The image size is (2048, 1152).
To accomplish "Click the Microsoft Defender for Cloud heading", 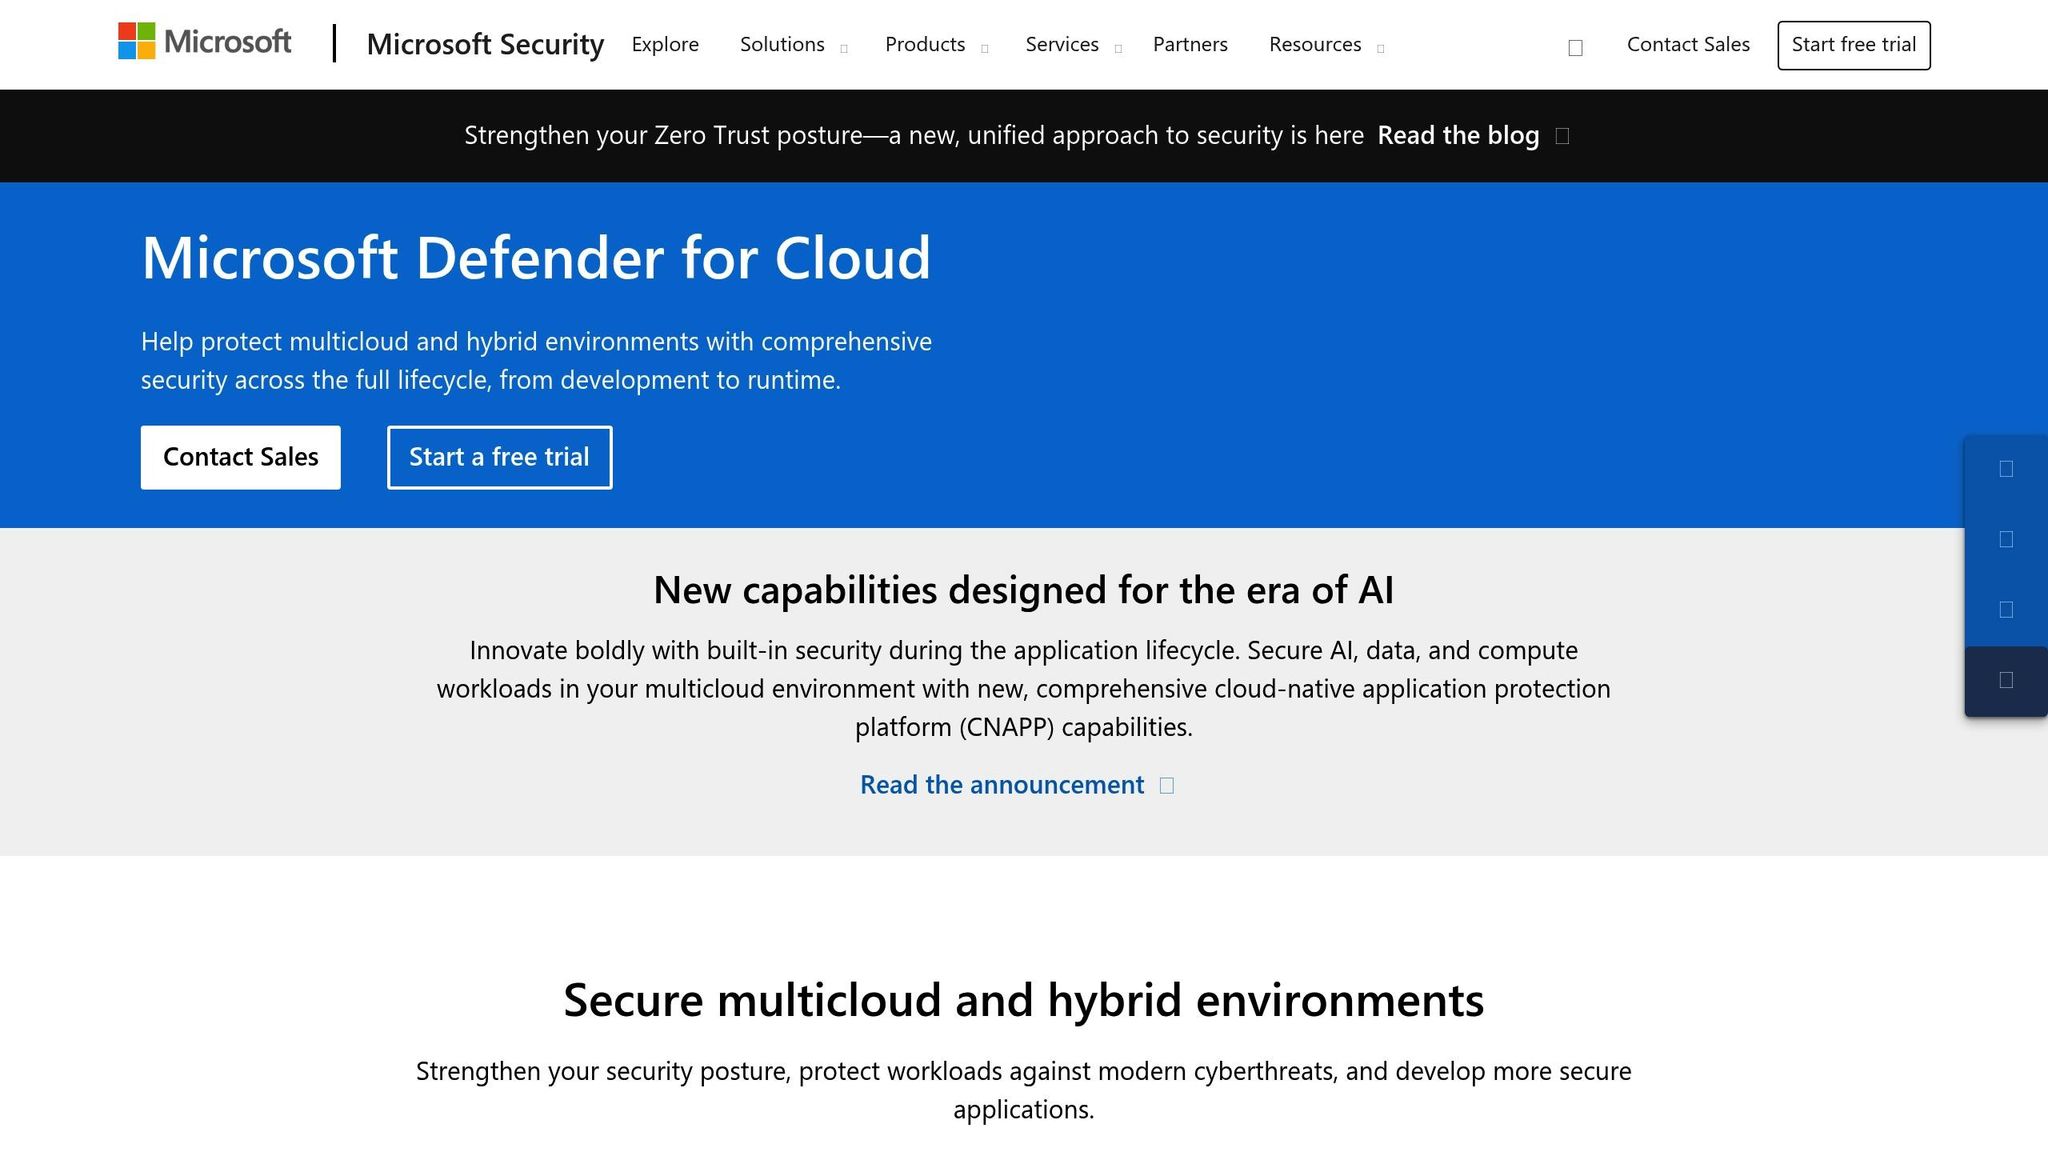I will point(536,258).
